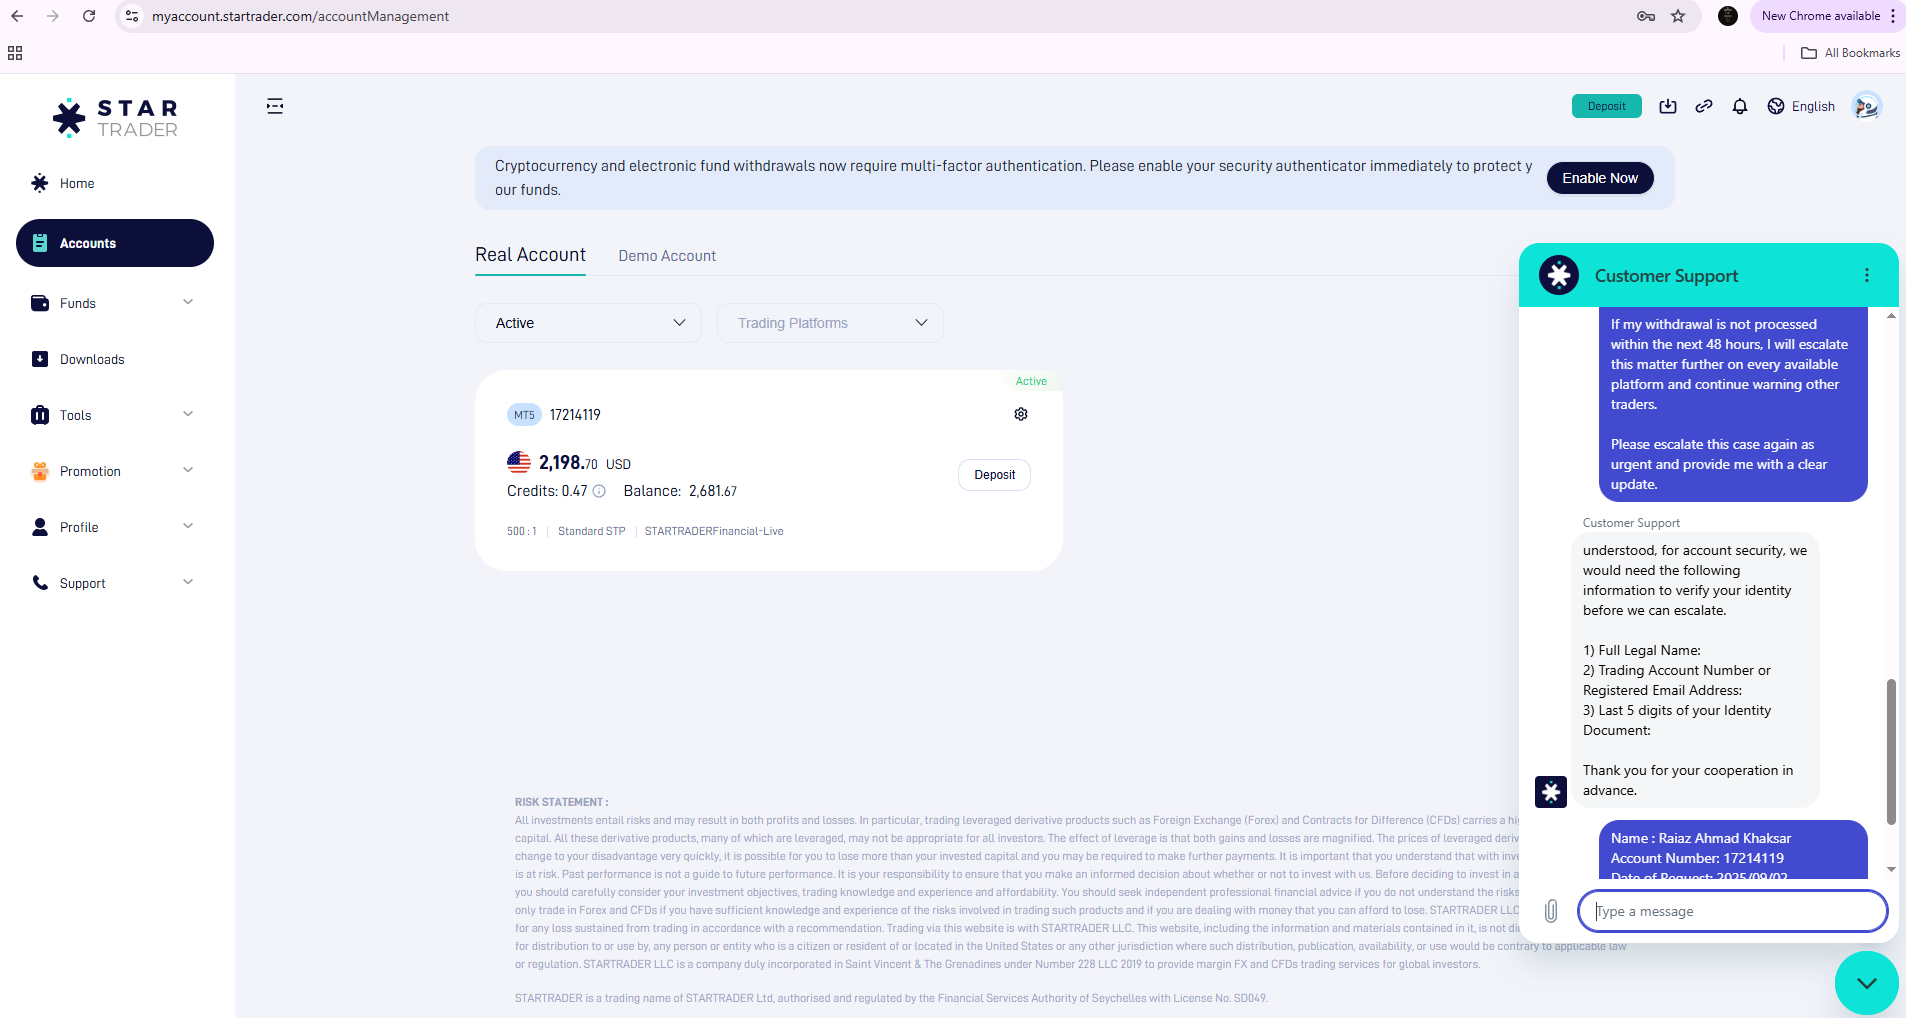Click the chat scroll down arrow
The image size is (1906, 1018).
point(1891,869)
